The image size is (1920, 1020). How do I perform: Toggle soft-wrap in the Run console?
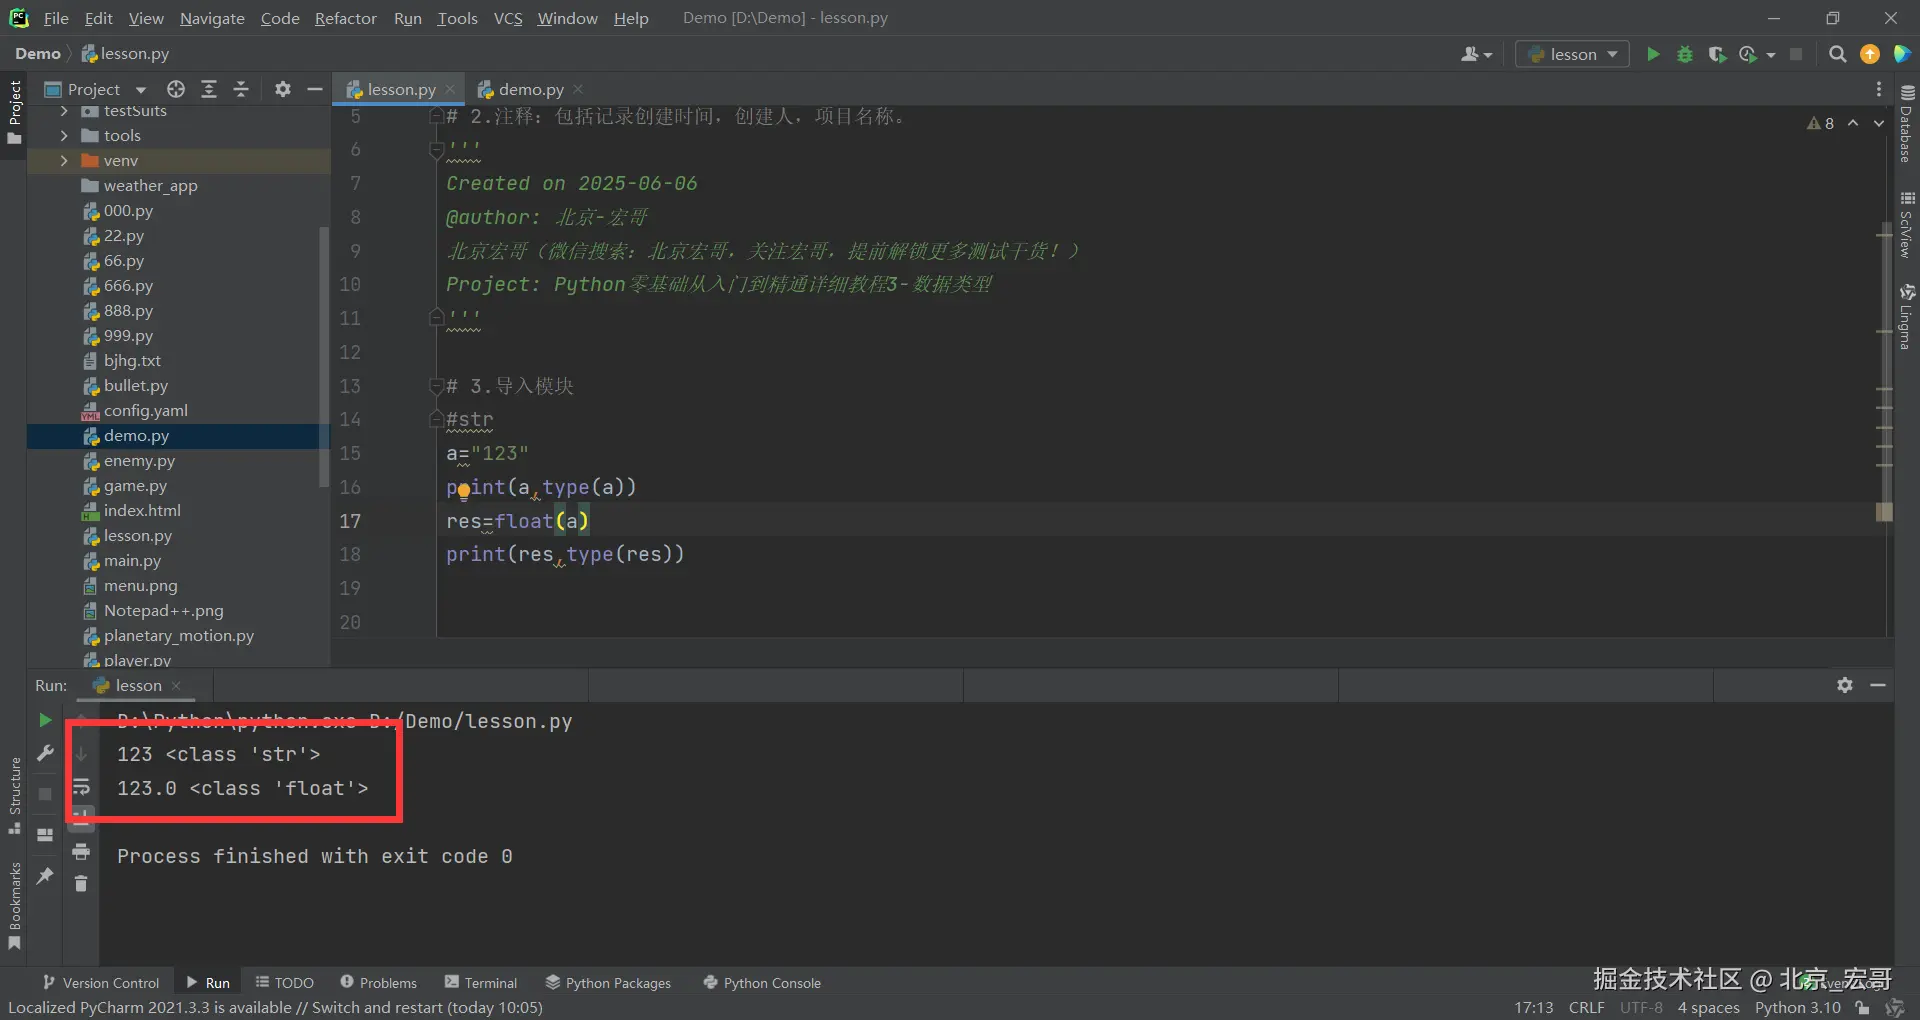tap(81, 788)
